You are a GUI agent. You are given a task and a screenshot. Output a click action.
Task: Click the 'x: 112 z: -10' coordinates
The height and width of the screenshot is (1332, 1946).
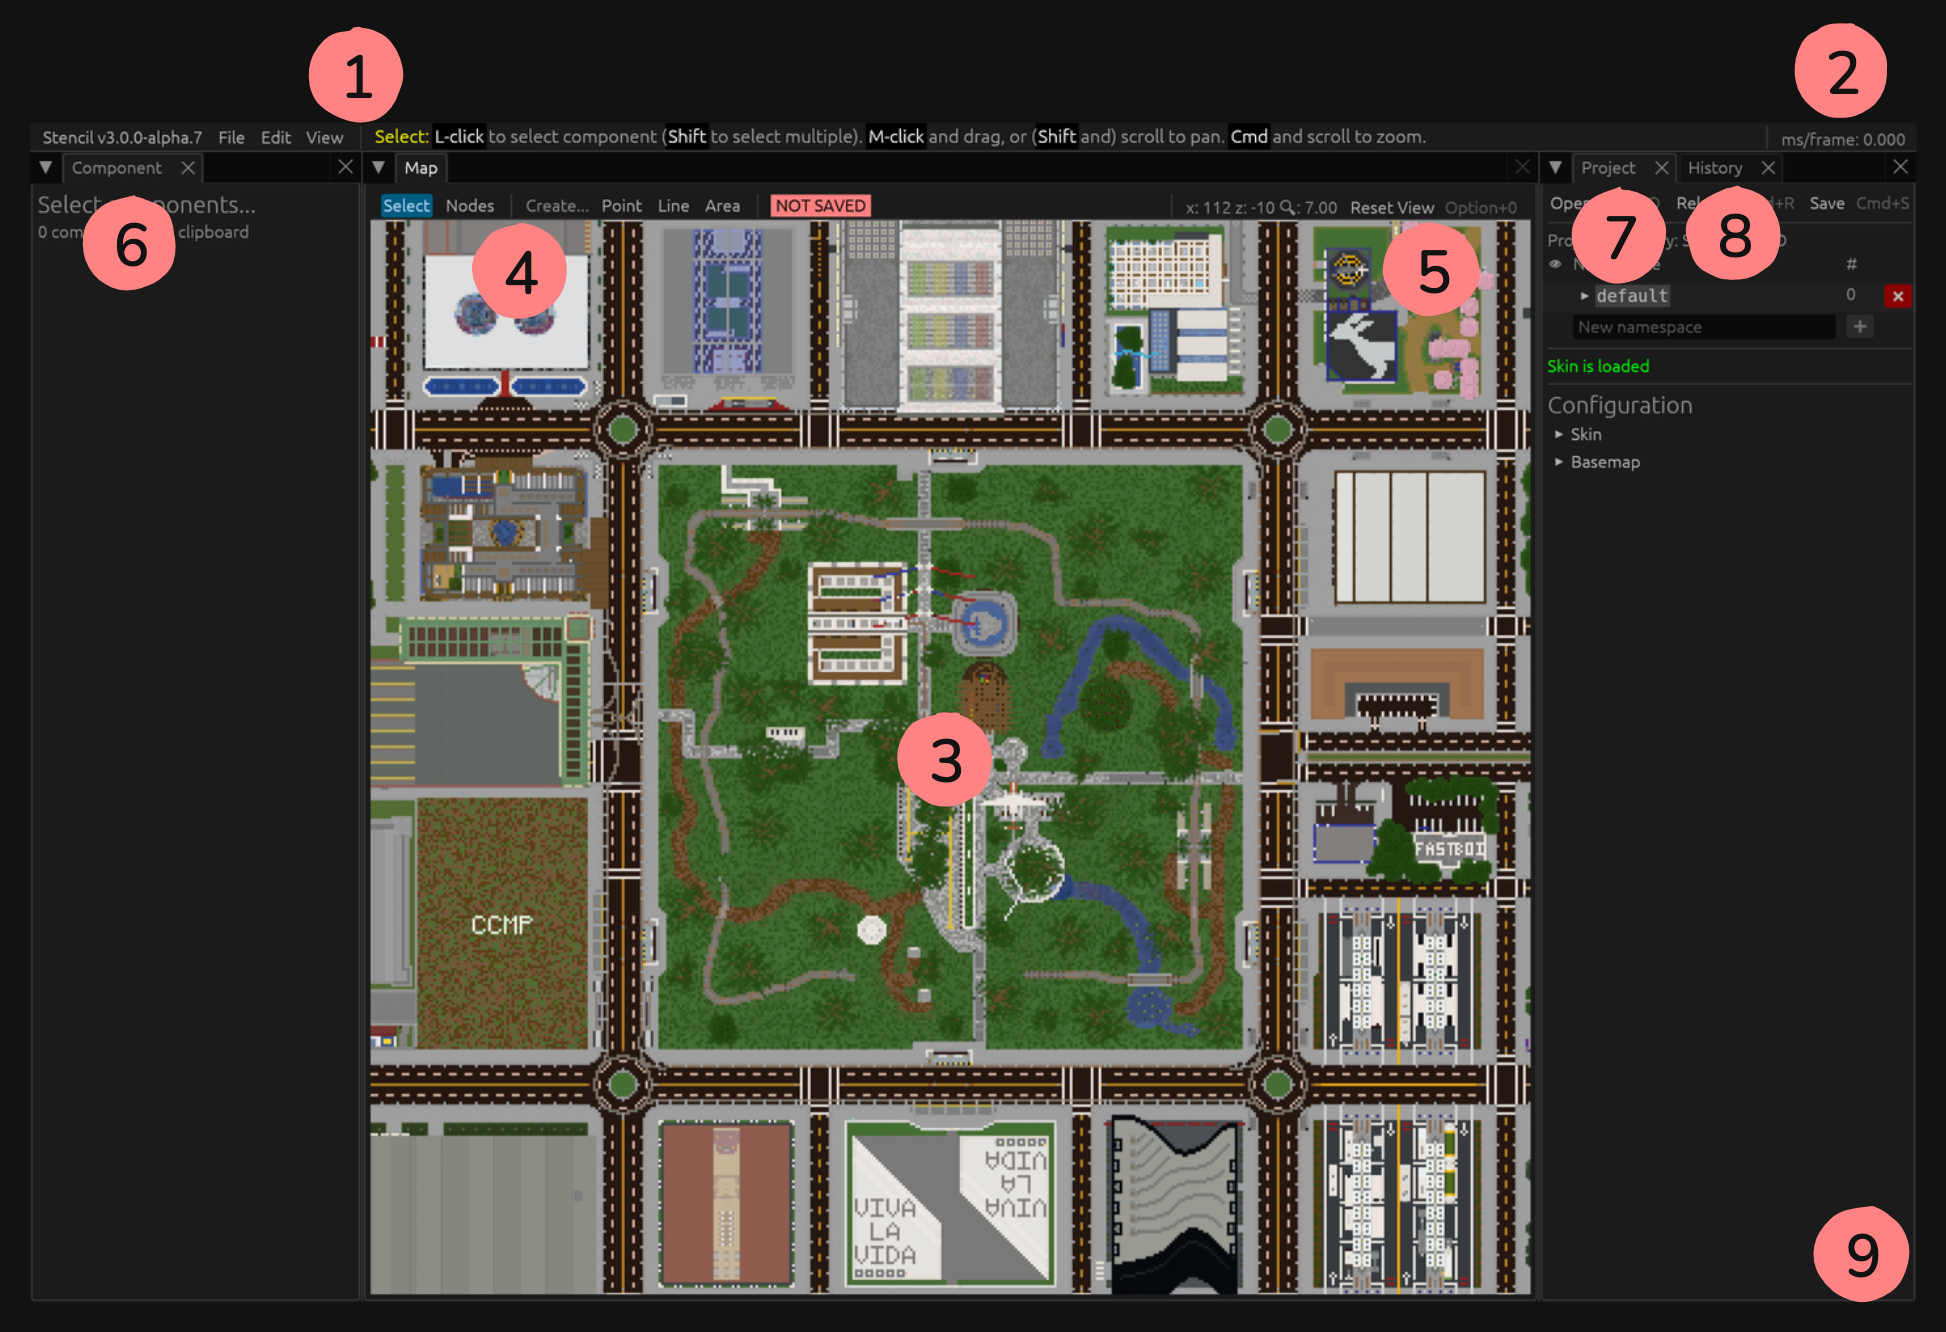(1230, 208)
